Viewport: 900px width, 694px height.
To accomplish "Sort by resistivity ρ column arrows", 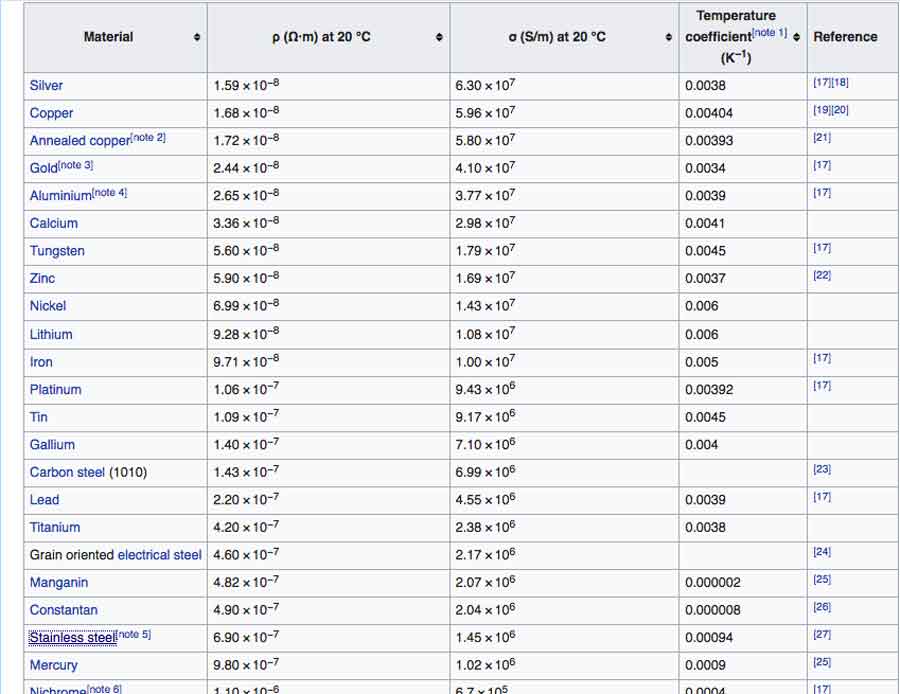I will (439, 37).
